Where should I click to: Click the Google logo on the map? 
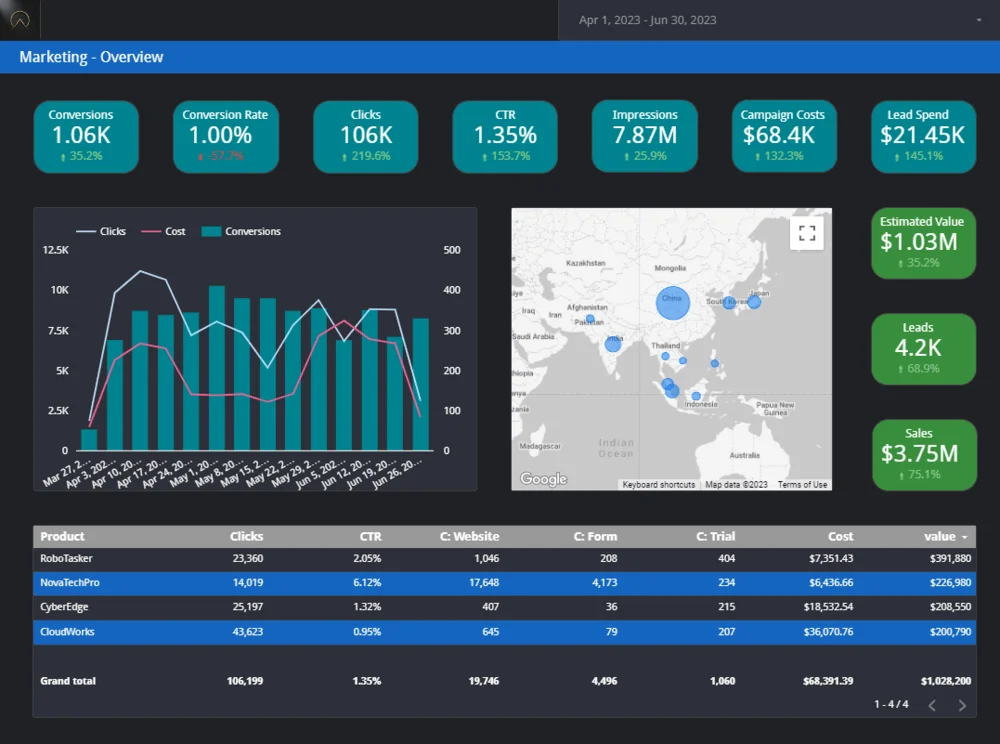[542, 479]
